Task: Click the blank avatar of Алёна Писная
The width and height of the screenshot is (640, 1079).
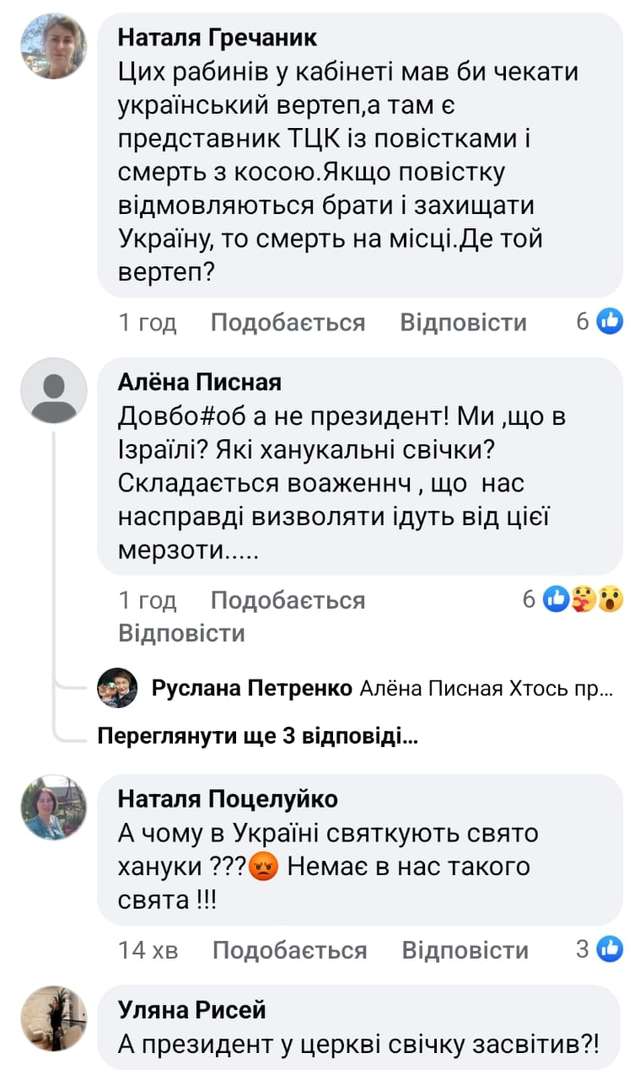Action: [x=54, y=390]
